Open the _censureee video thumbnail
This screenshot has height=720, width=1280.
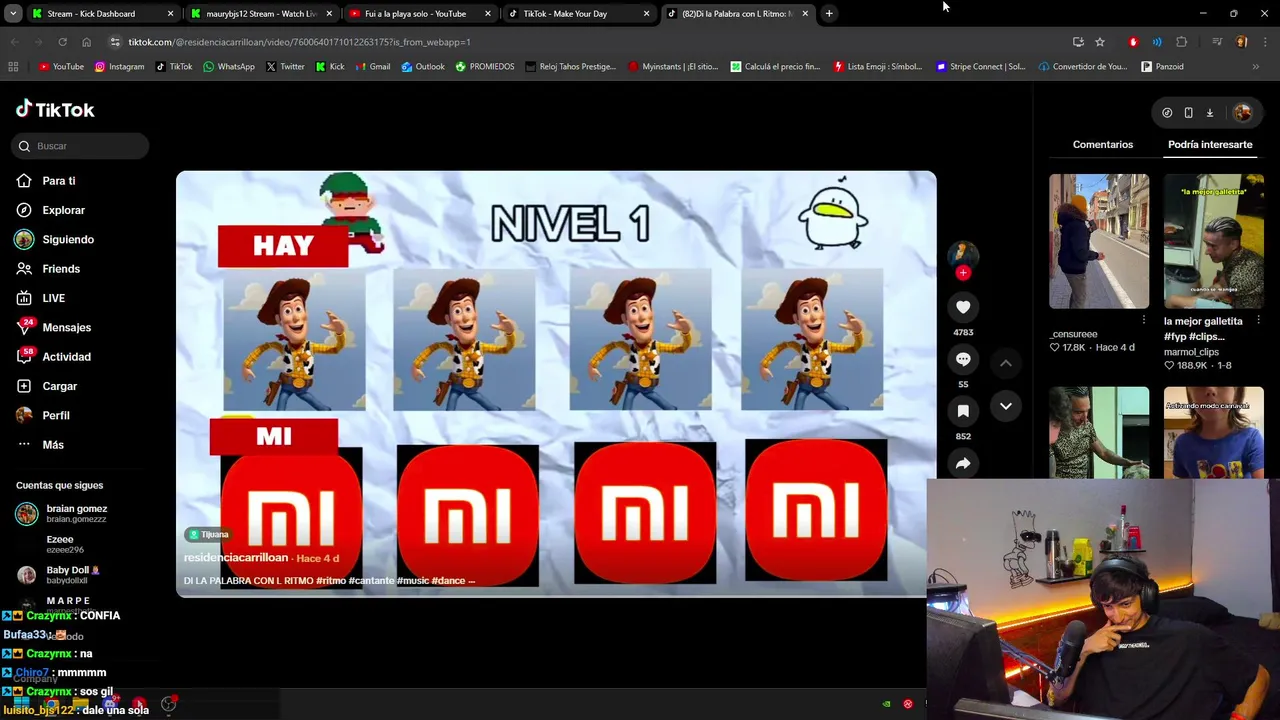coord(1099,241)
